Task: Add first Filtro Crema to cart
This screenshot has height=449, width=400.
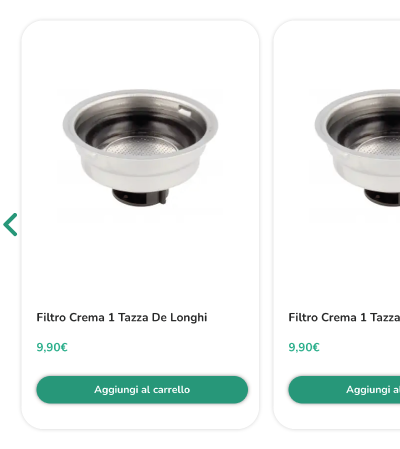Action: [x=142, y=389]
